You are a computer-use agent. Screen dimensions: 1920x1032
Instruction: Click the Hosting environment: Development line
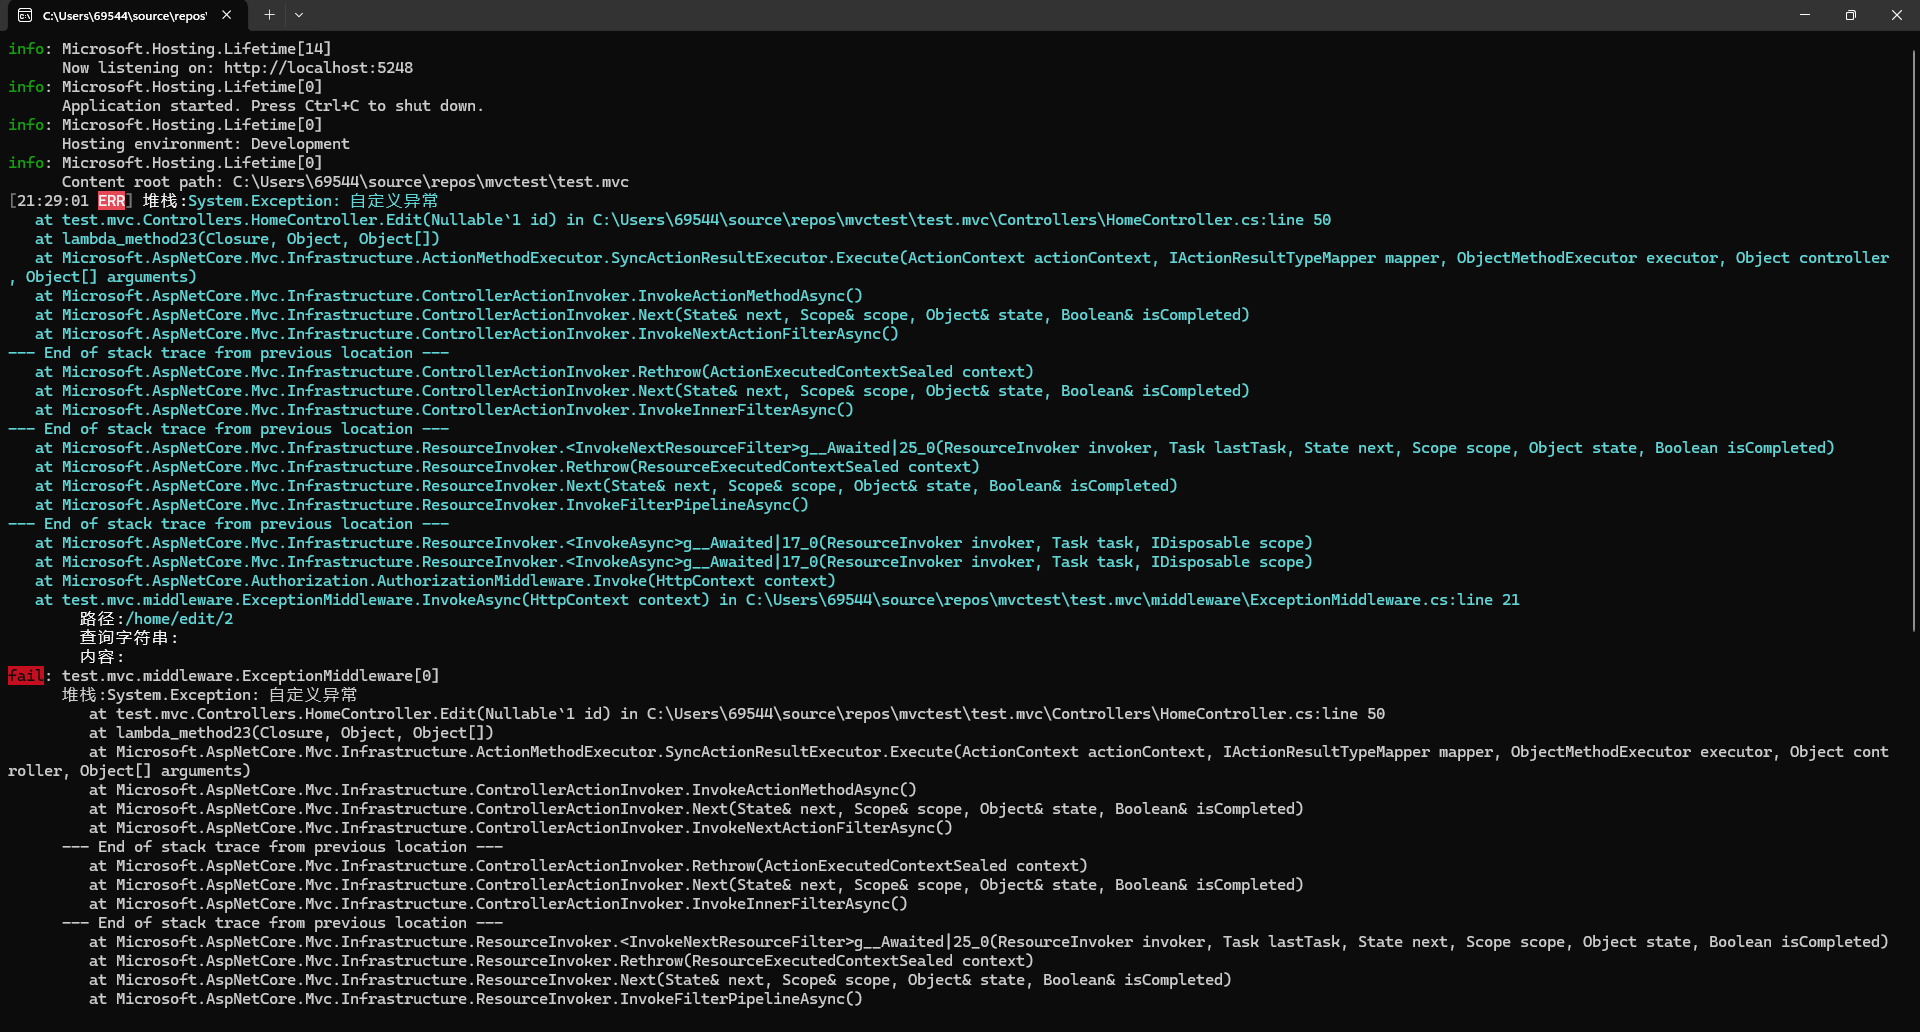(x=205, y=144)
